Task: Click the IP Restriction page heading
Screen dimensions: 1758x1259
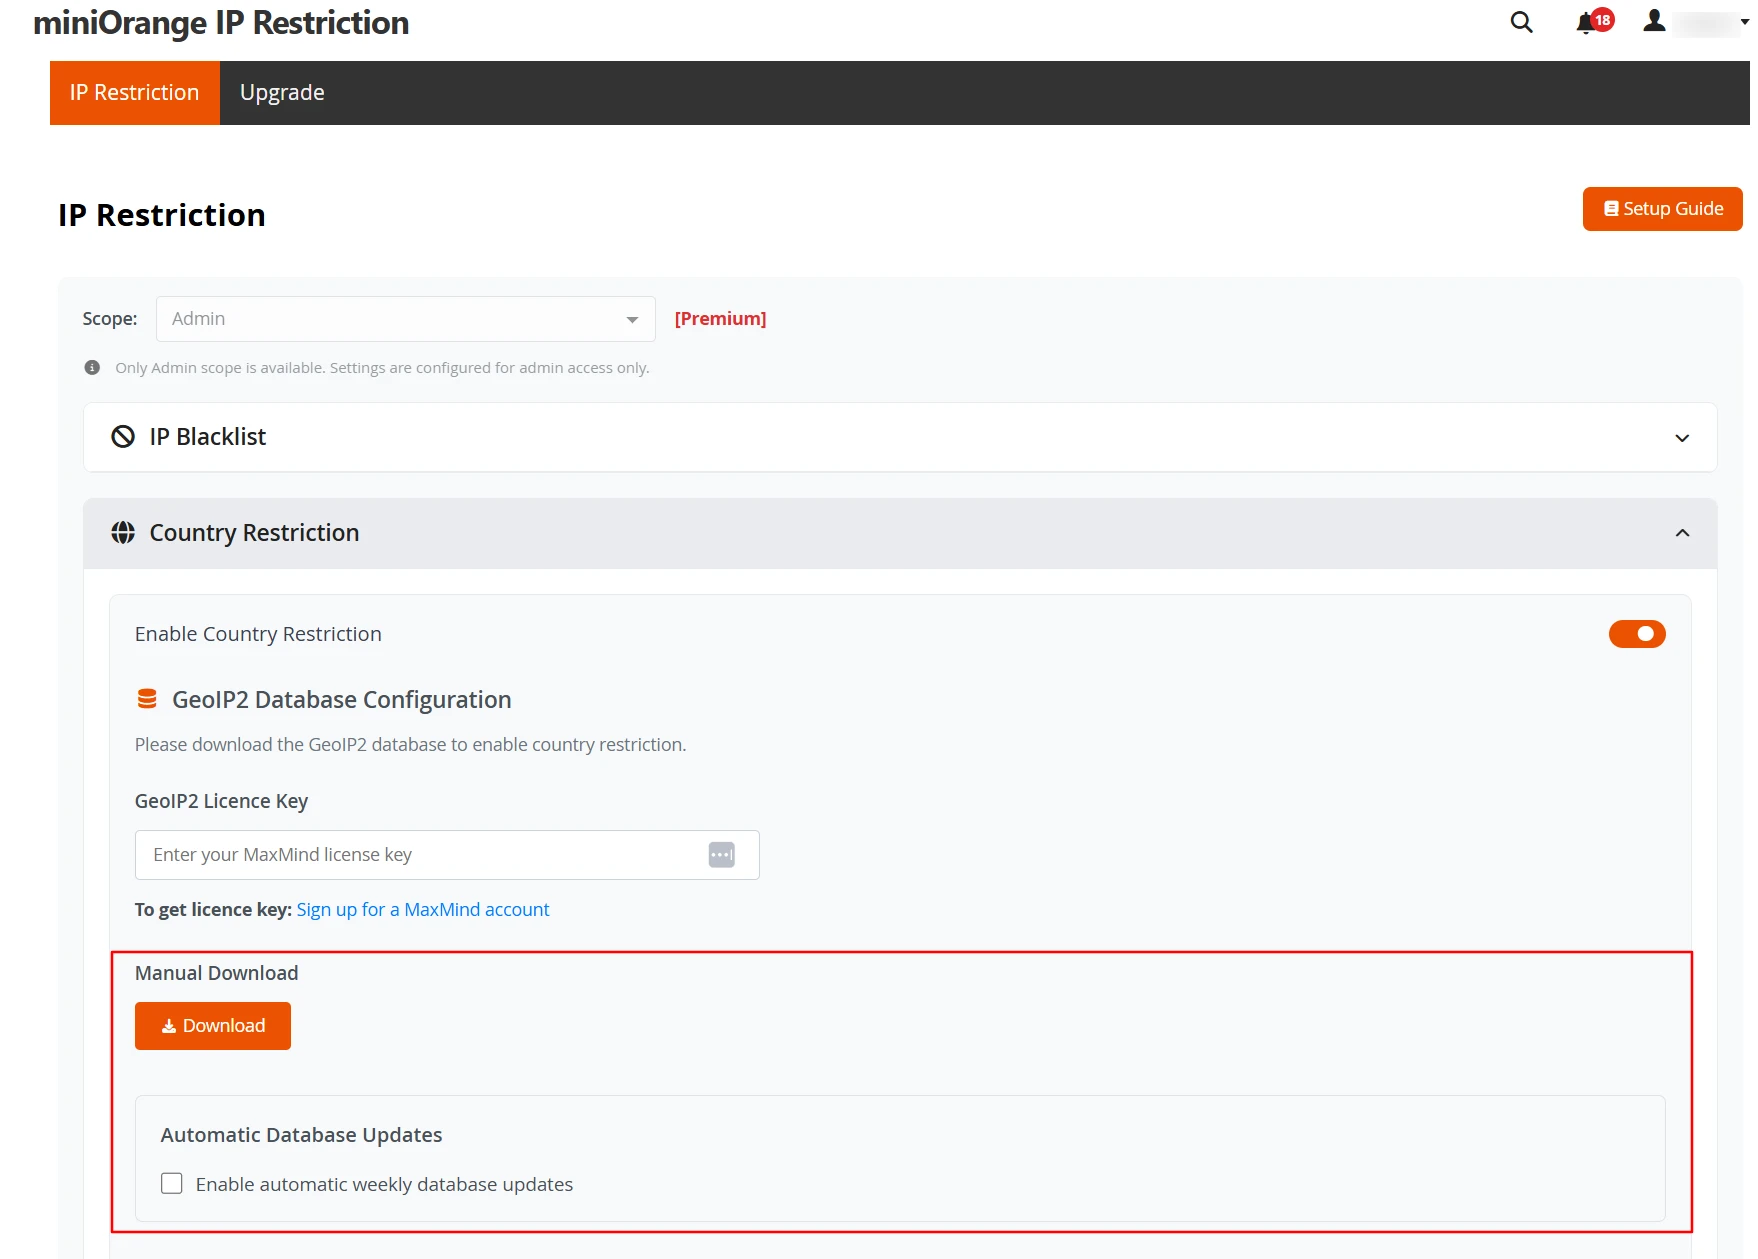Action: (x=162, y=215)
